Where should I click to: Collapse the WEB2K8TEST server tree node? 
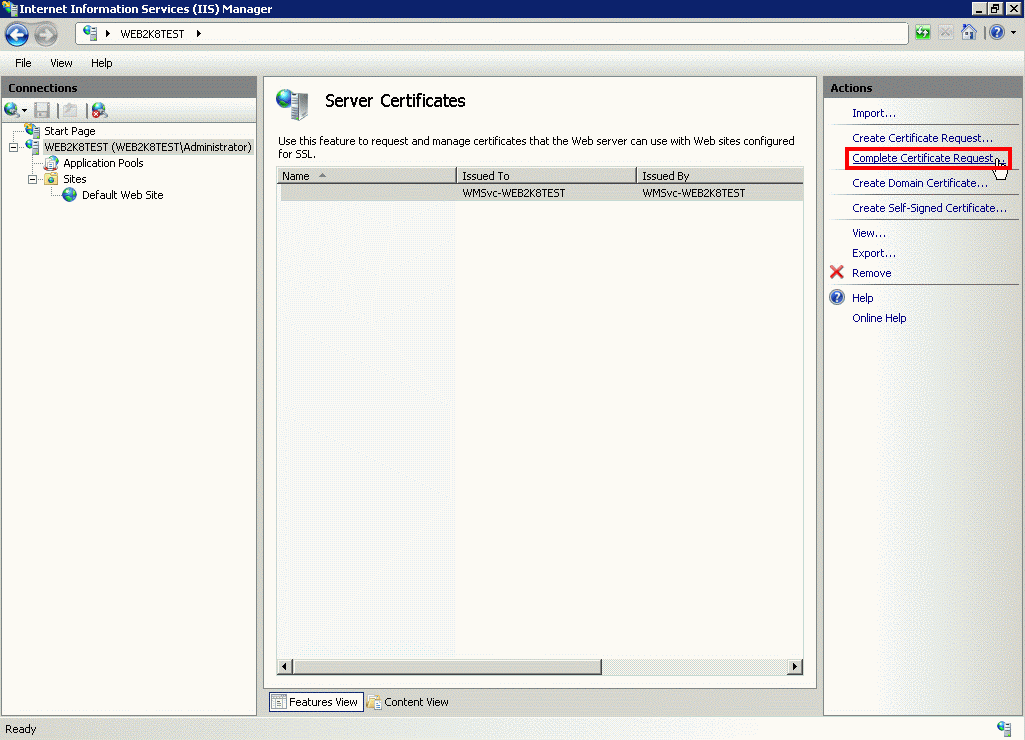tap(14, 147)
